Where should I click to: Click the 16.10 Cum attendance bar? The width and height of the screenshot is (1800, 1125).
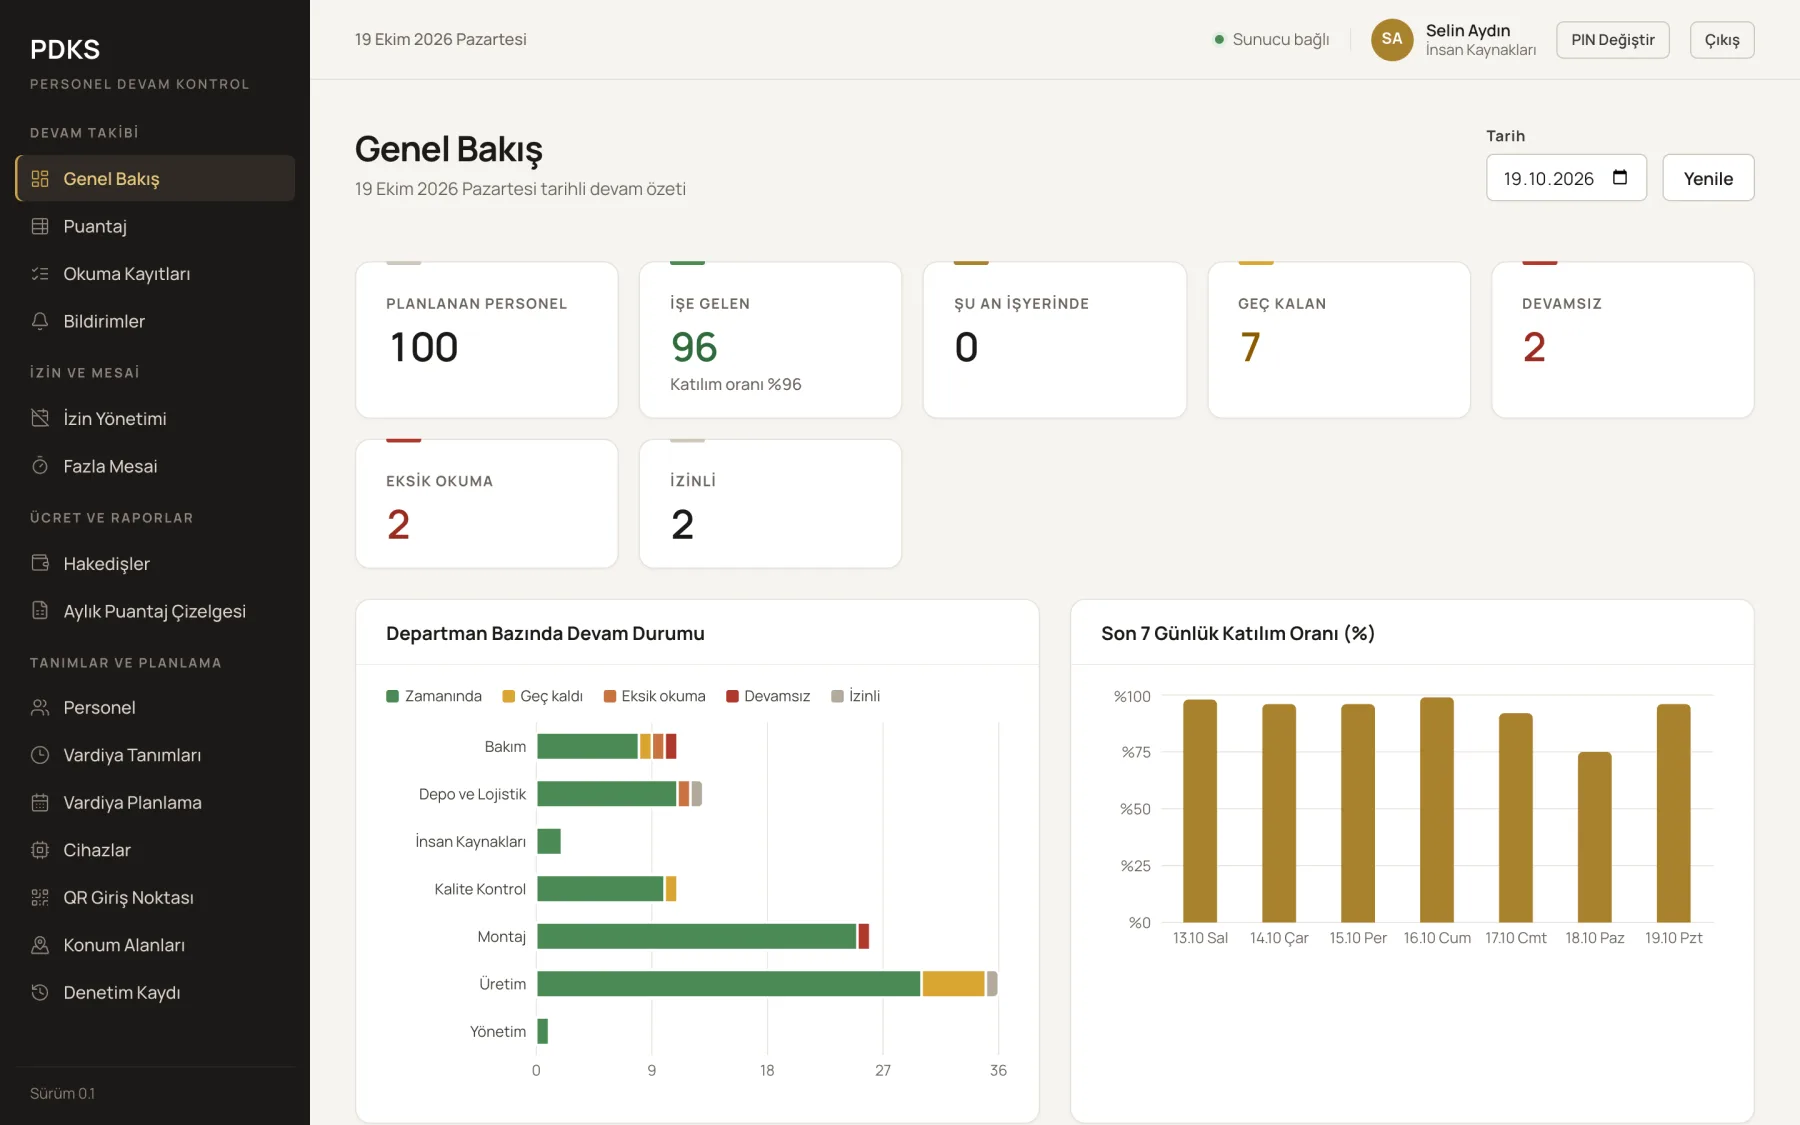click(x=1437, y=810)
